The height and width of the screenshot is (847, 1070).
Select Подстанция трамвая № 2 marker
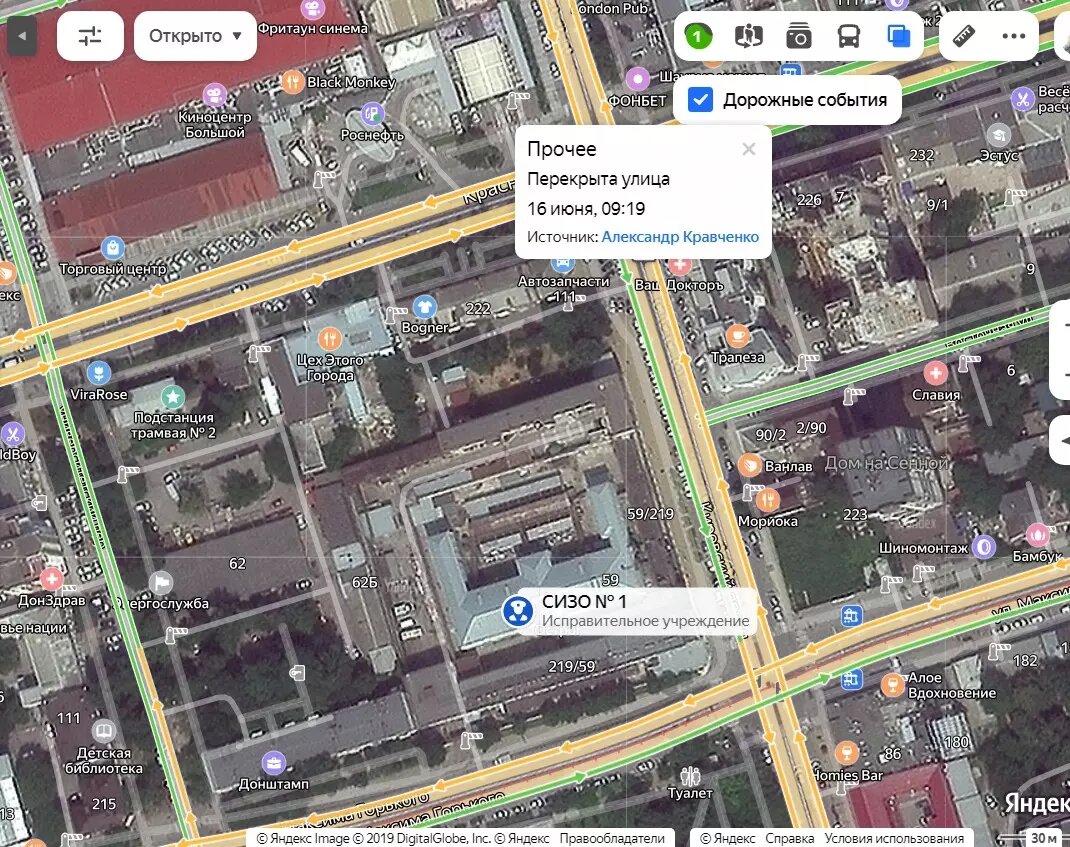point(173,396)
